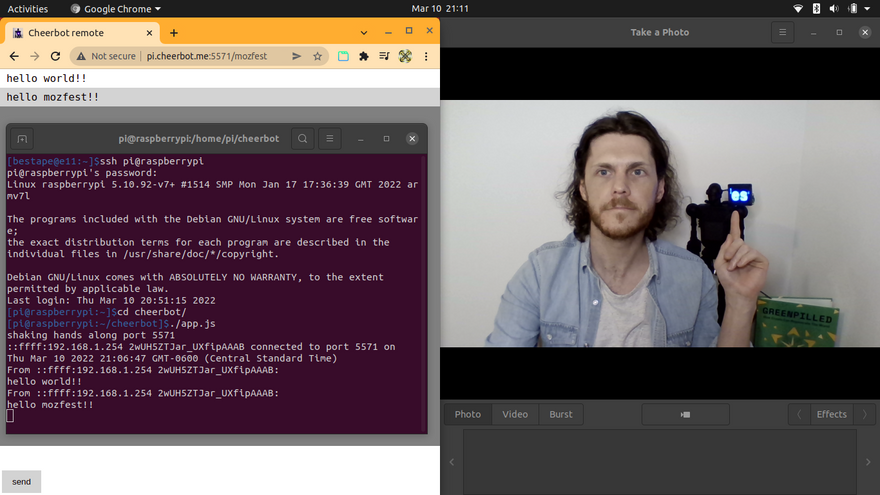
Task: Switch Cheese to Video mode
Action: [x=514, y=414]
